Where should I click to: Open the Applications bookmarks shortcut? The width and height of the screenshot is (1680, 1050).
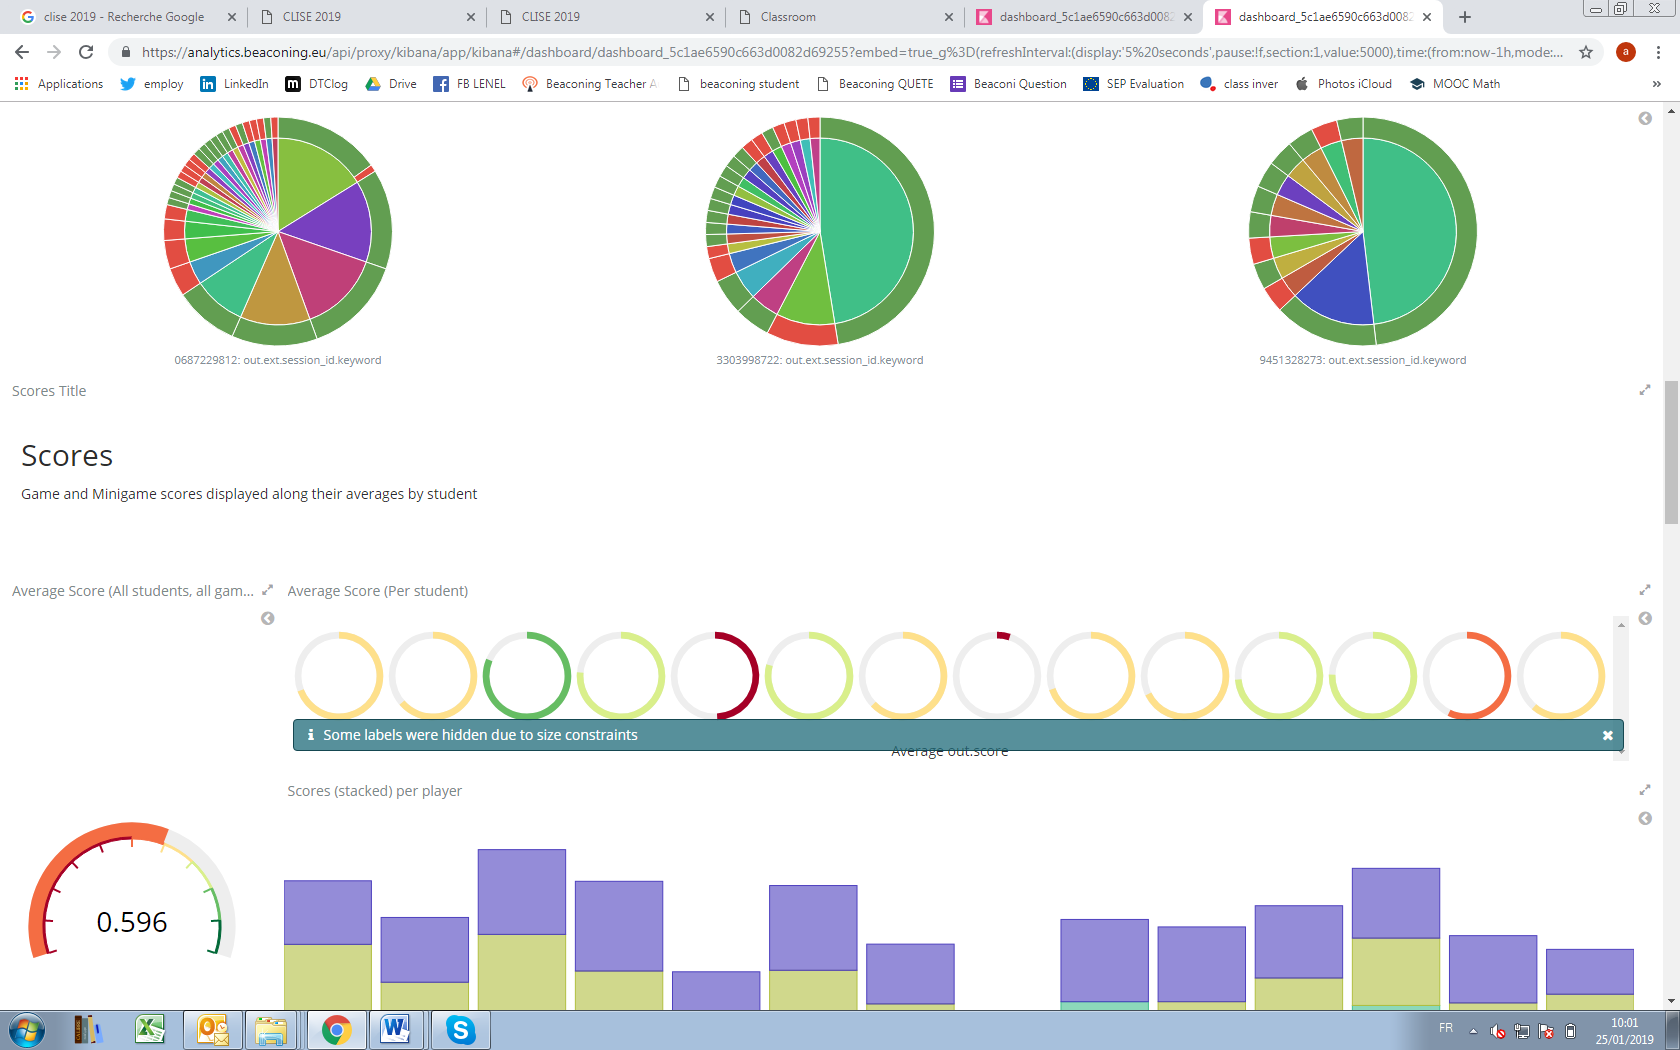[59, 84]
